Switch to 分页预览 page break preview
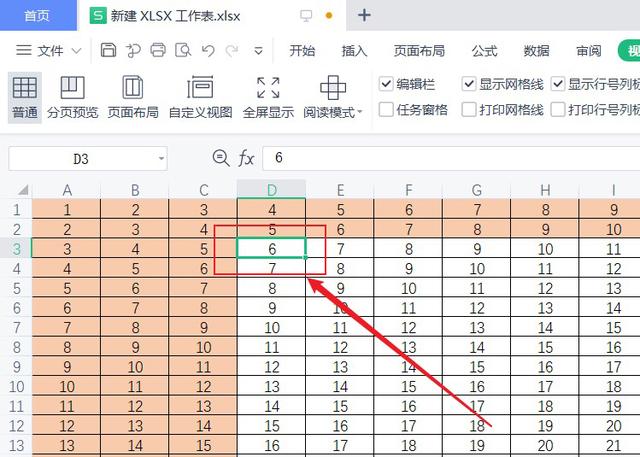The image size is (640, 457). pos(72,98)
